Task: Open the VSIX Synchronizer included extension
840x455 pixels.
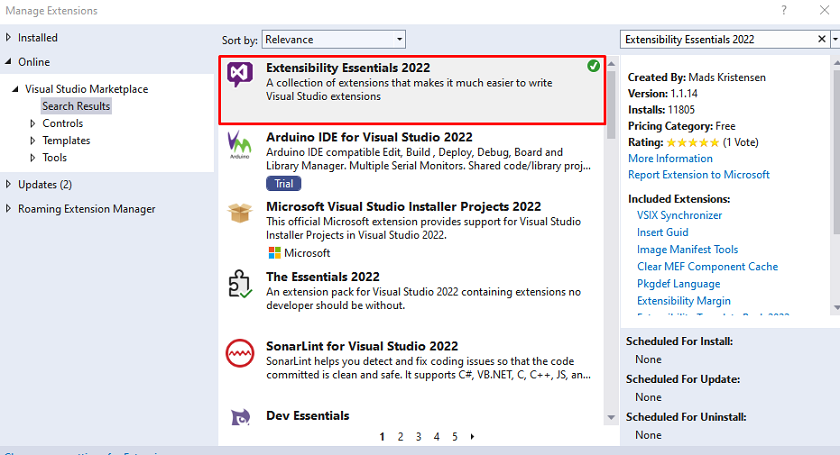Action: 679,215
